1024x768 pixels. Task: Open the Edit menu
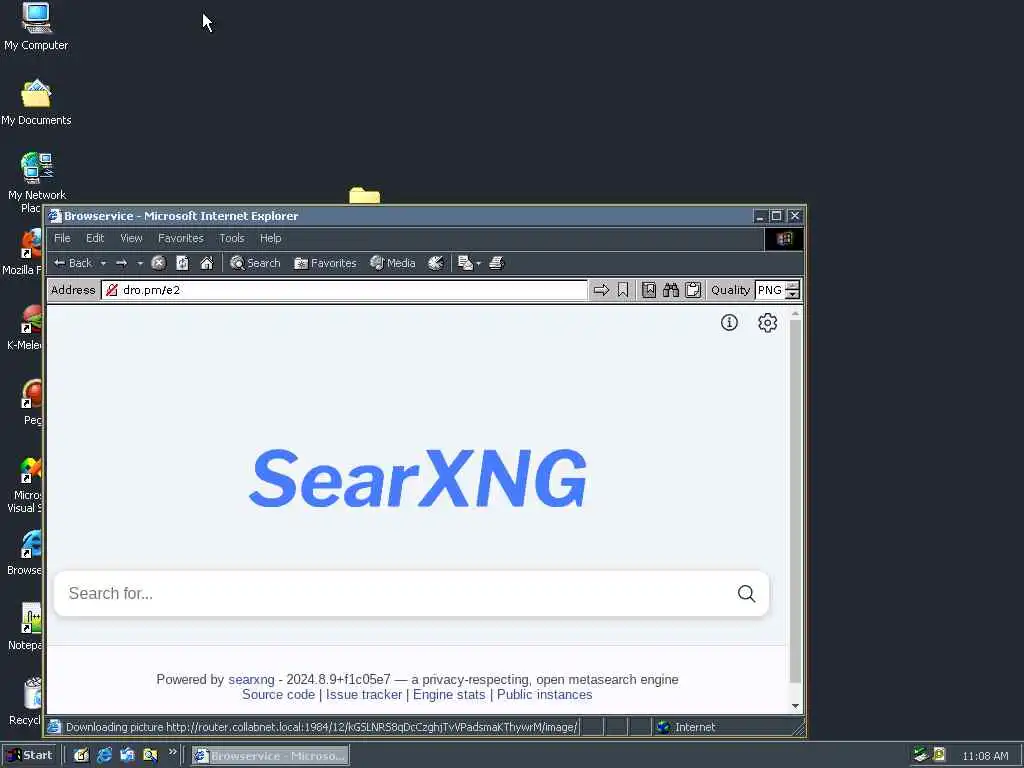point(95,238)
